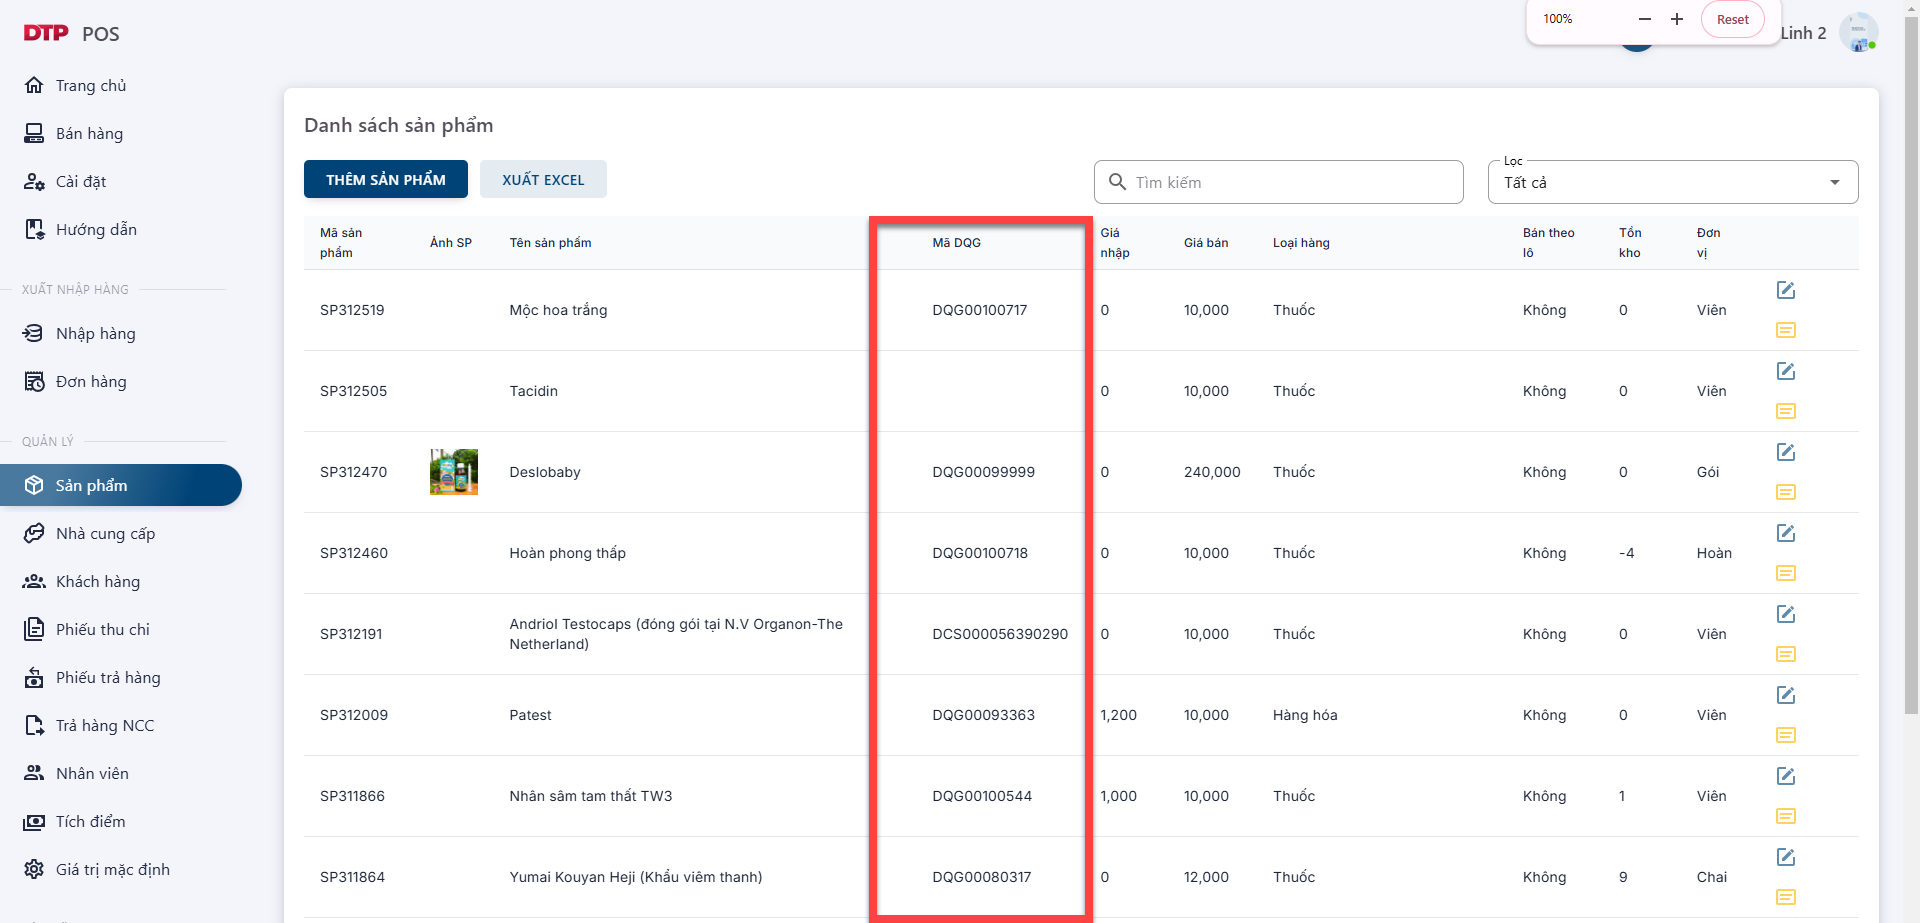1920x923 pixels.
Task: Click the user avatar icon next to Linh 2
Action: (x=1858, y=33)
